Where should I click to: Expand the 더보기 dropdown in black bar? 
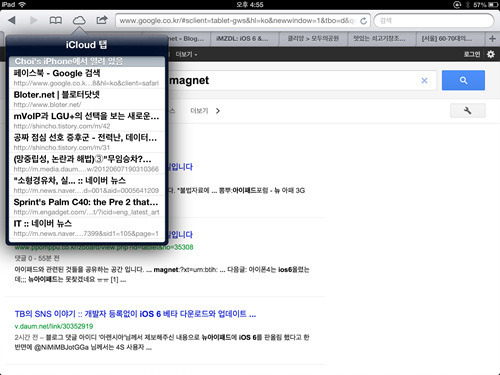click(x=186, y=54)
